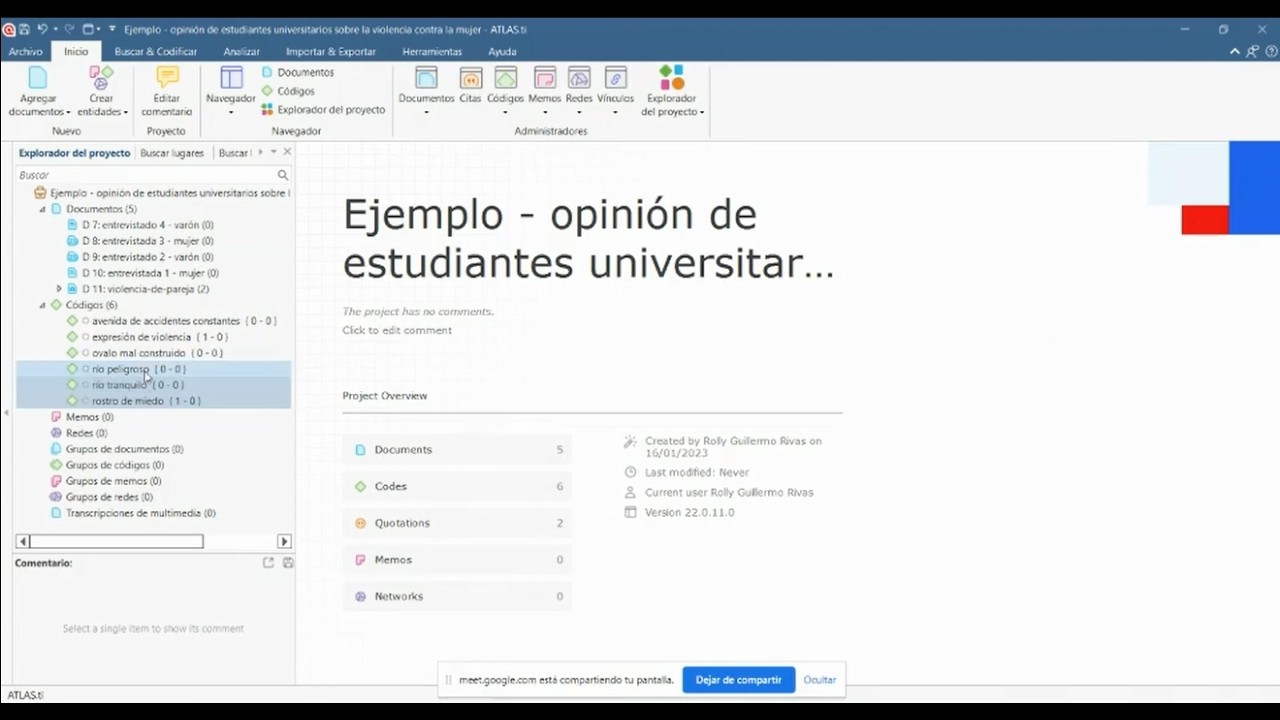The width and height of the screenshot is (1280, 720).
Task: Switch to the Analizar tab
Action: coord(242,52)
